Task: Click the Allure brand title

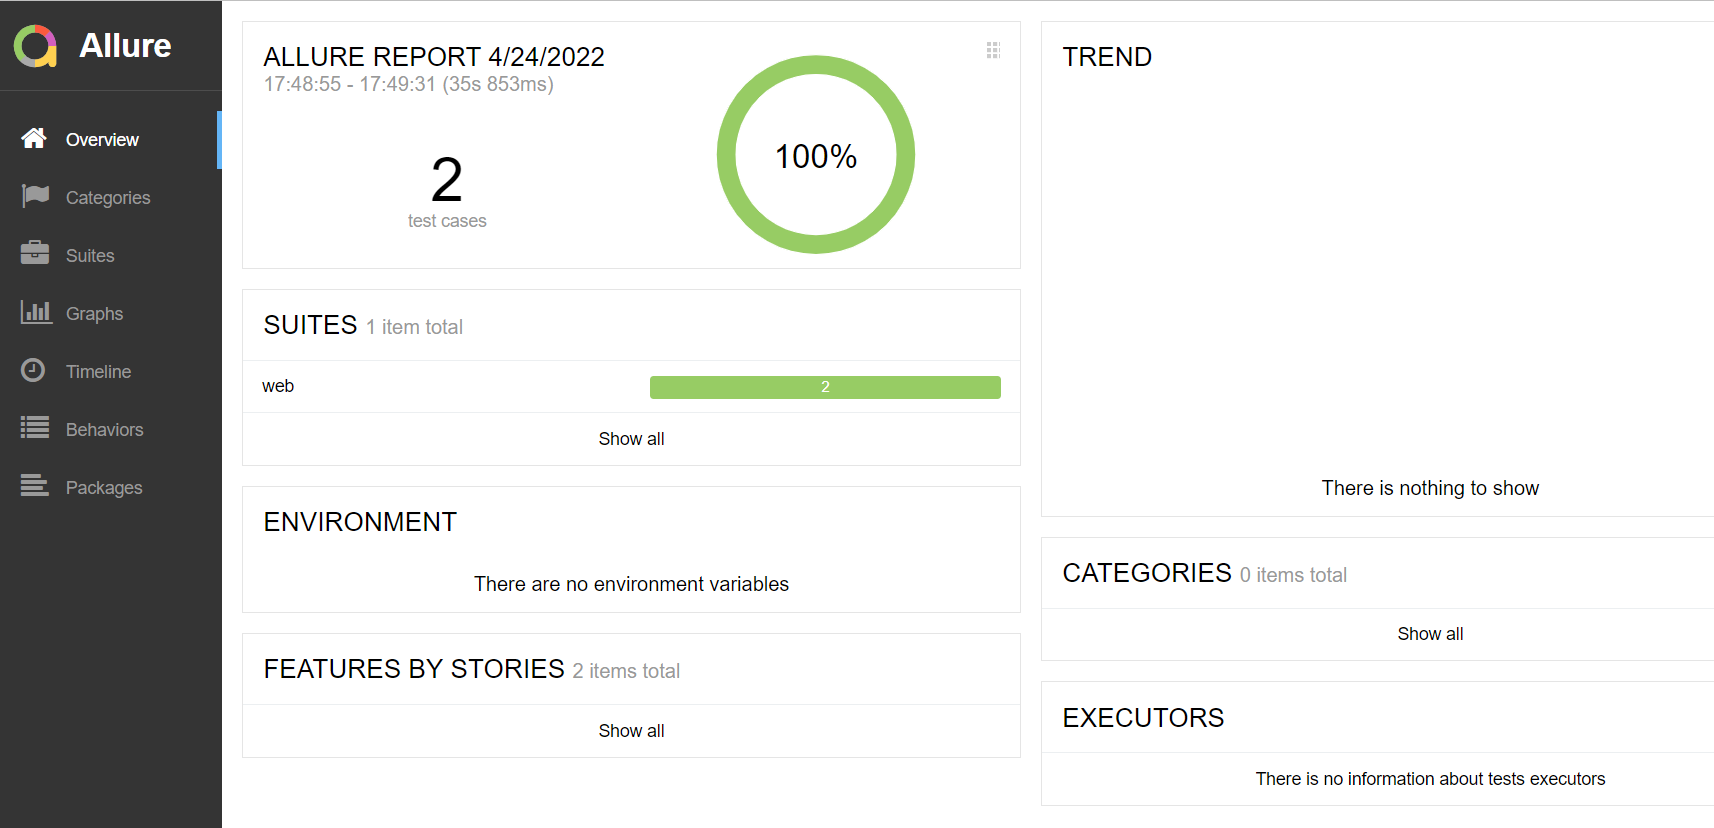Action: pos(125,46)
